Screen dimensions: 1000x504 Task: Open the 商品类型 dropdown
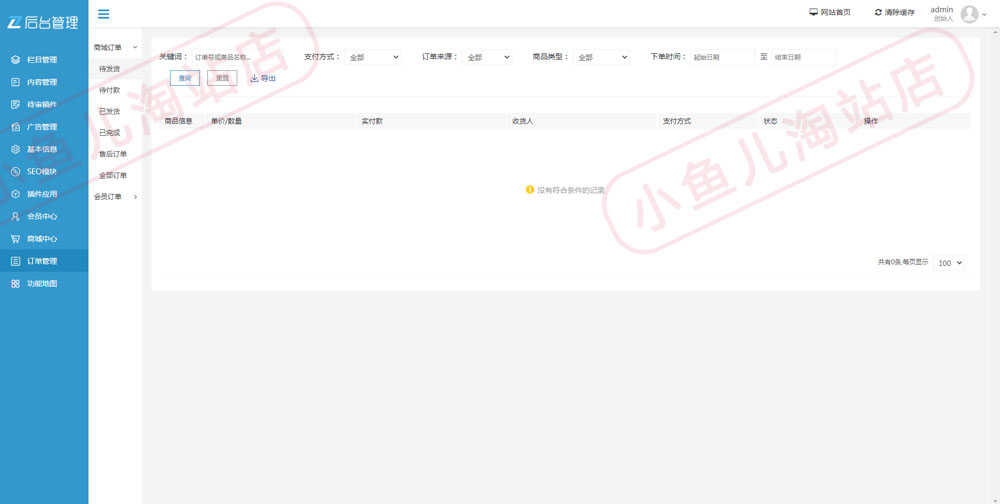pyautogui.click(x=601, y=57)
